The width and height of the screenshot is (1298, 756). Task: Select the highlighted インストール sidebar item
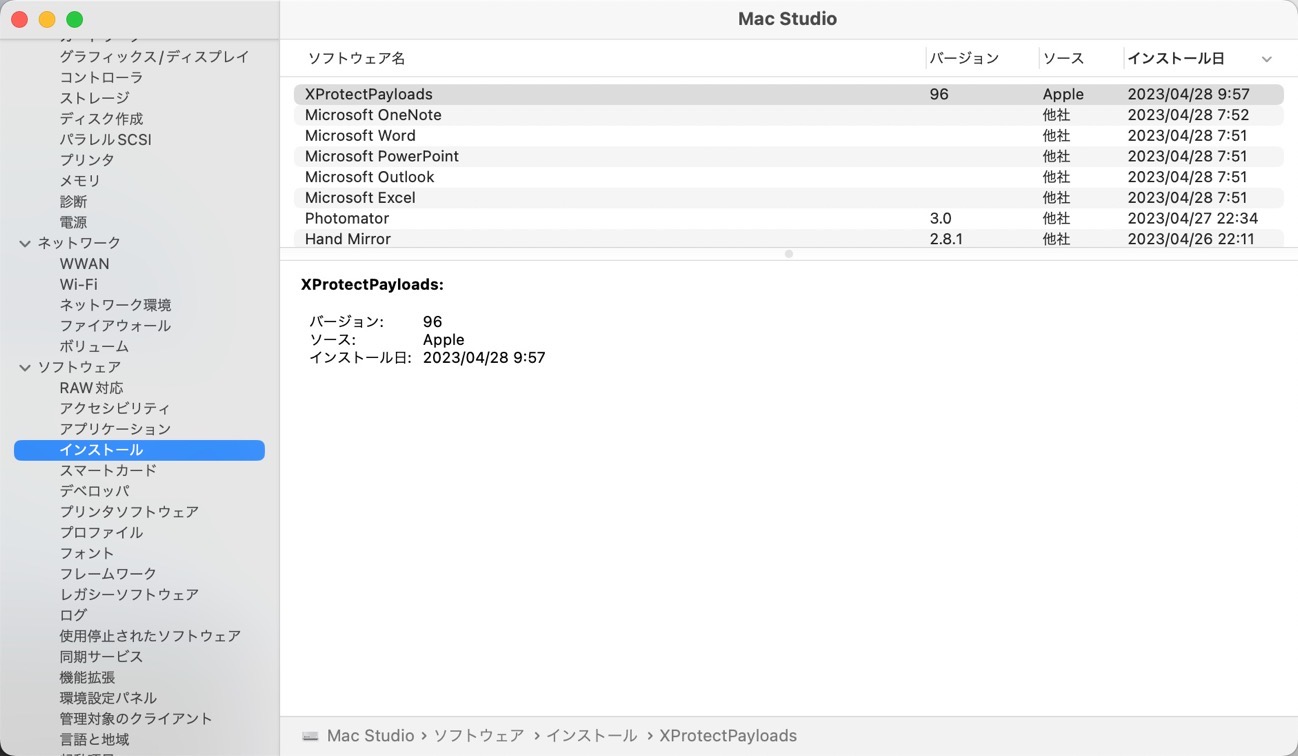[139, 450]
